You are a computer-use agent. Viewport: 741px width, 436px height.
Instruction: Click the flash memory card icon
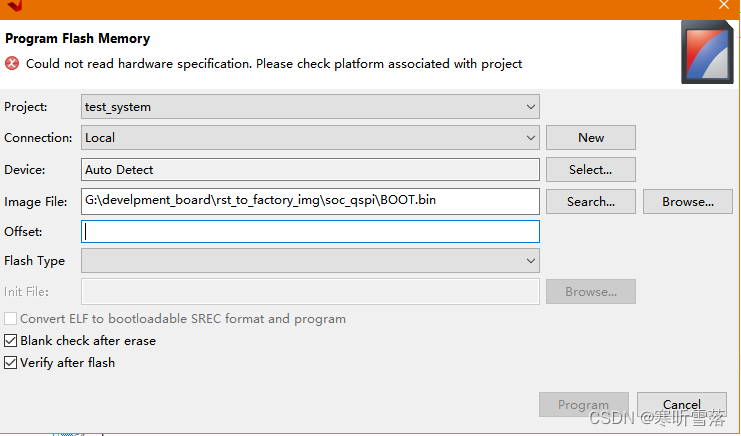707,52
